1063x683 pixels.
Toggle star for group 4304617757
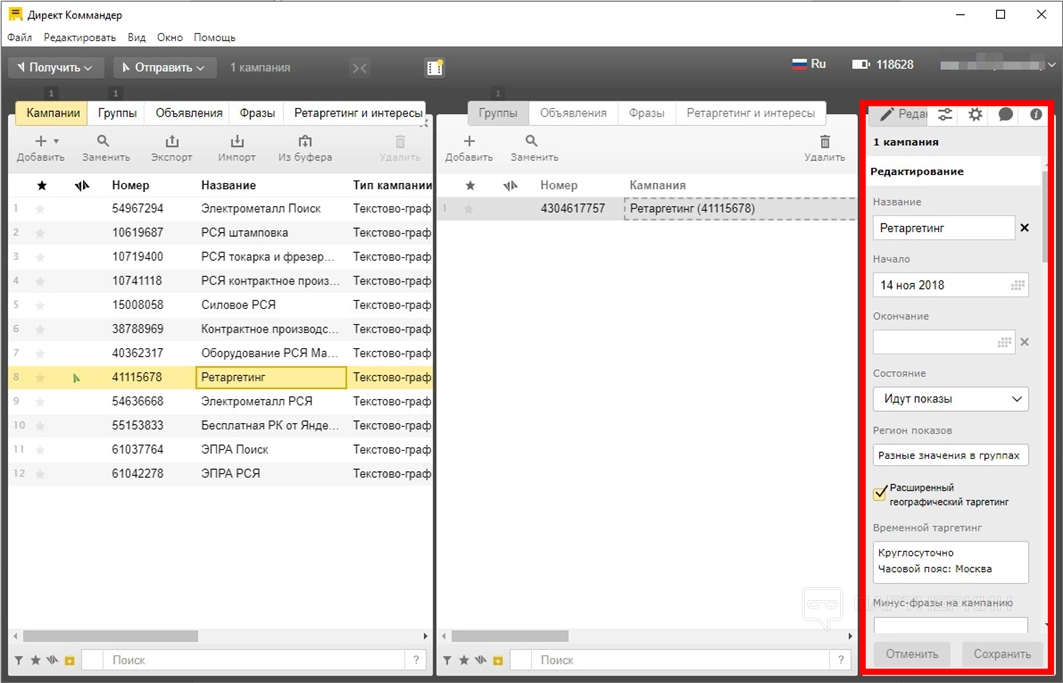pyautogui.click(x=469, y=208)
